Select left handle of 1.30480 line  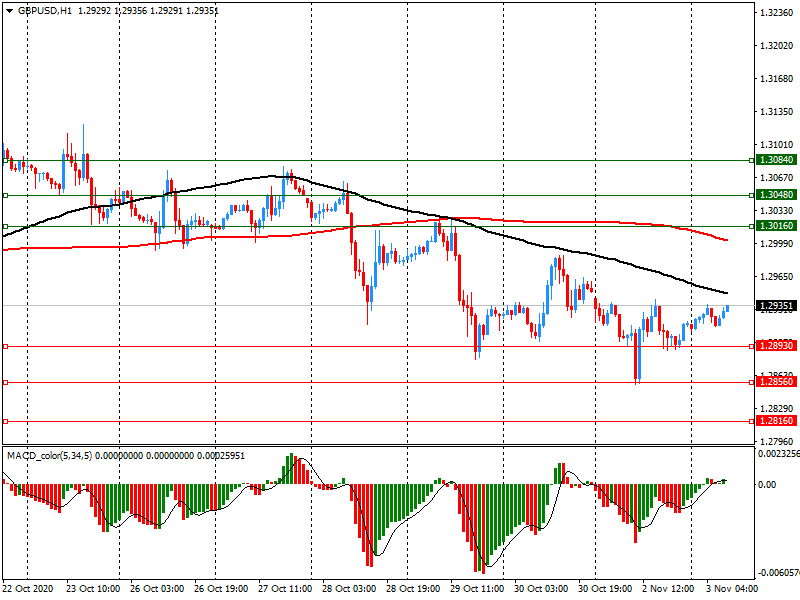click(x=6, y=195)
